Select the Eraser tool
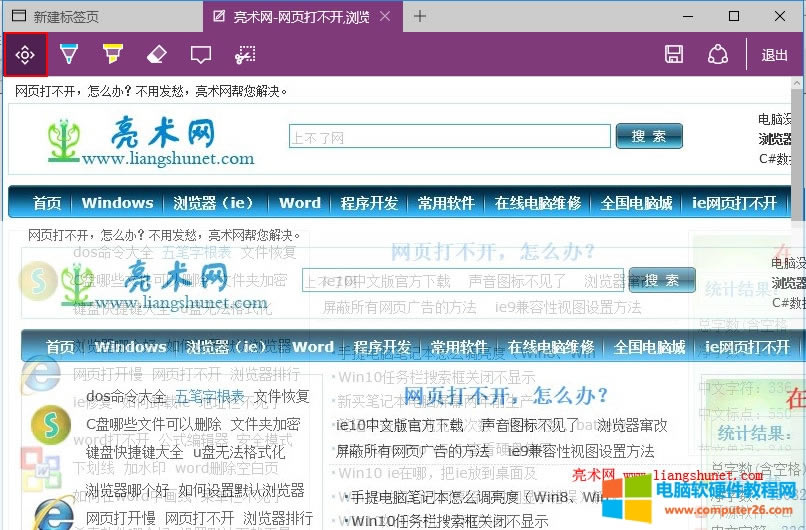The image size is (806, 530). (x=157, y=54)
